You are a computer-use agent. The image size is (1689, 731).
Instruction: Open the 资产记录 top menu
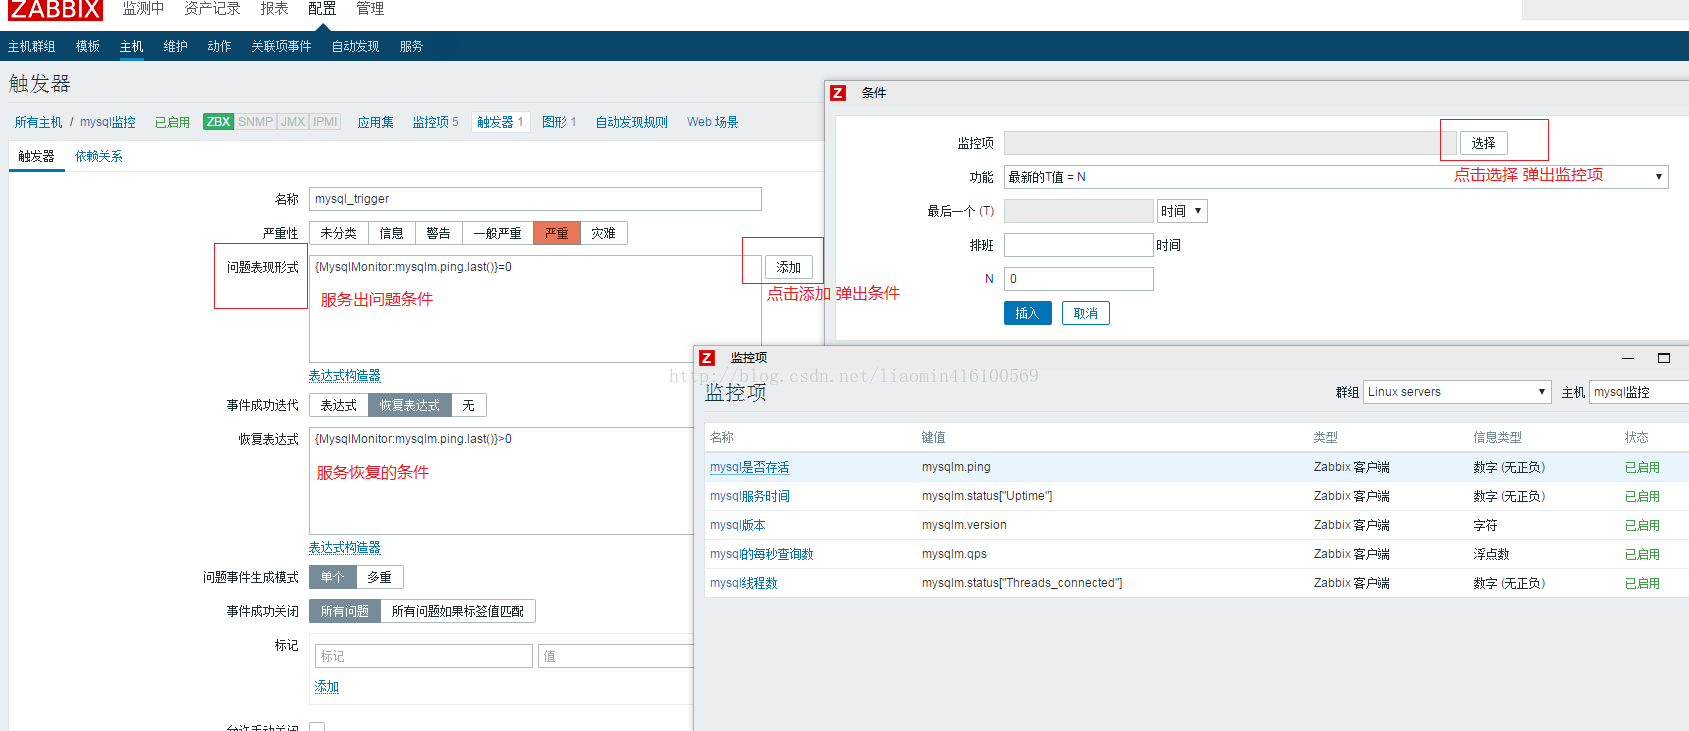click(x=212, y=9)
